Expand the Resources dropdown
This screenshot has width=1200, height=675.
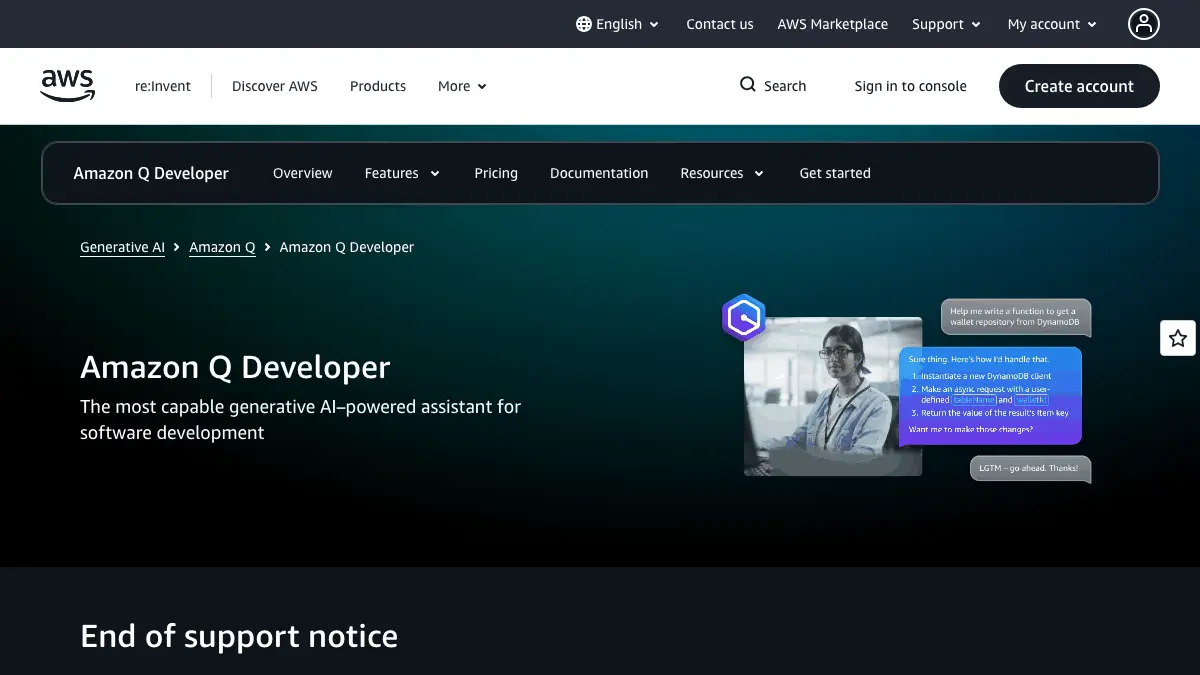coord(722,173)
